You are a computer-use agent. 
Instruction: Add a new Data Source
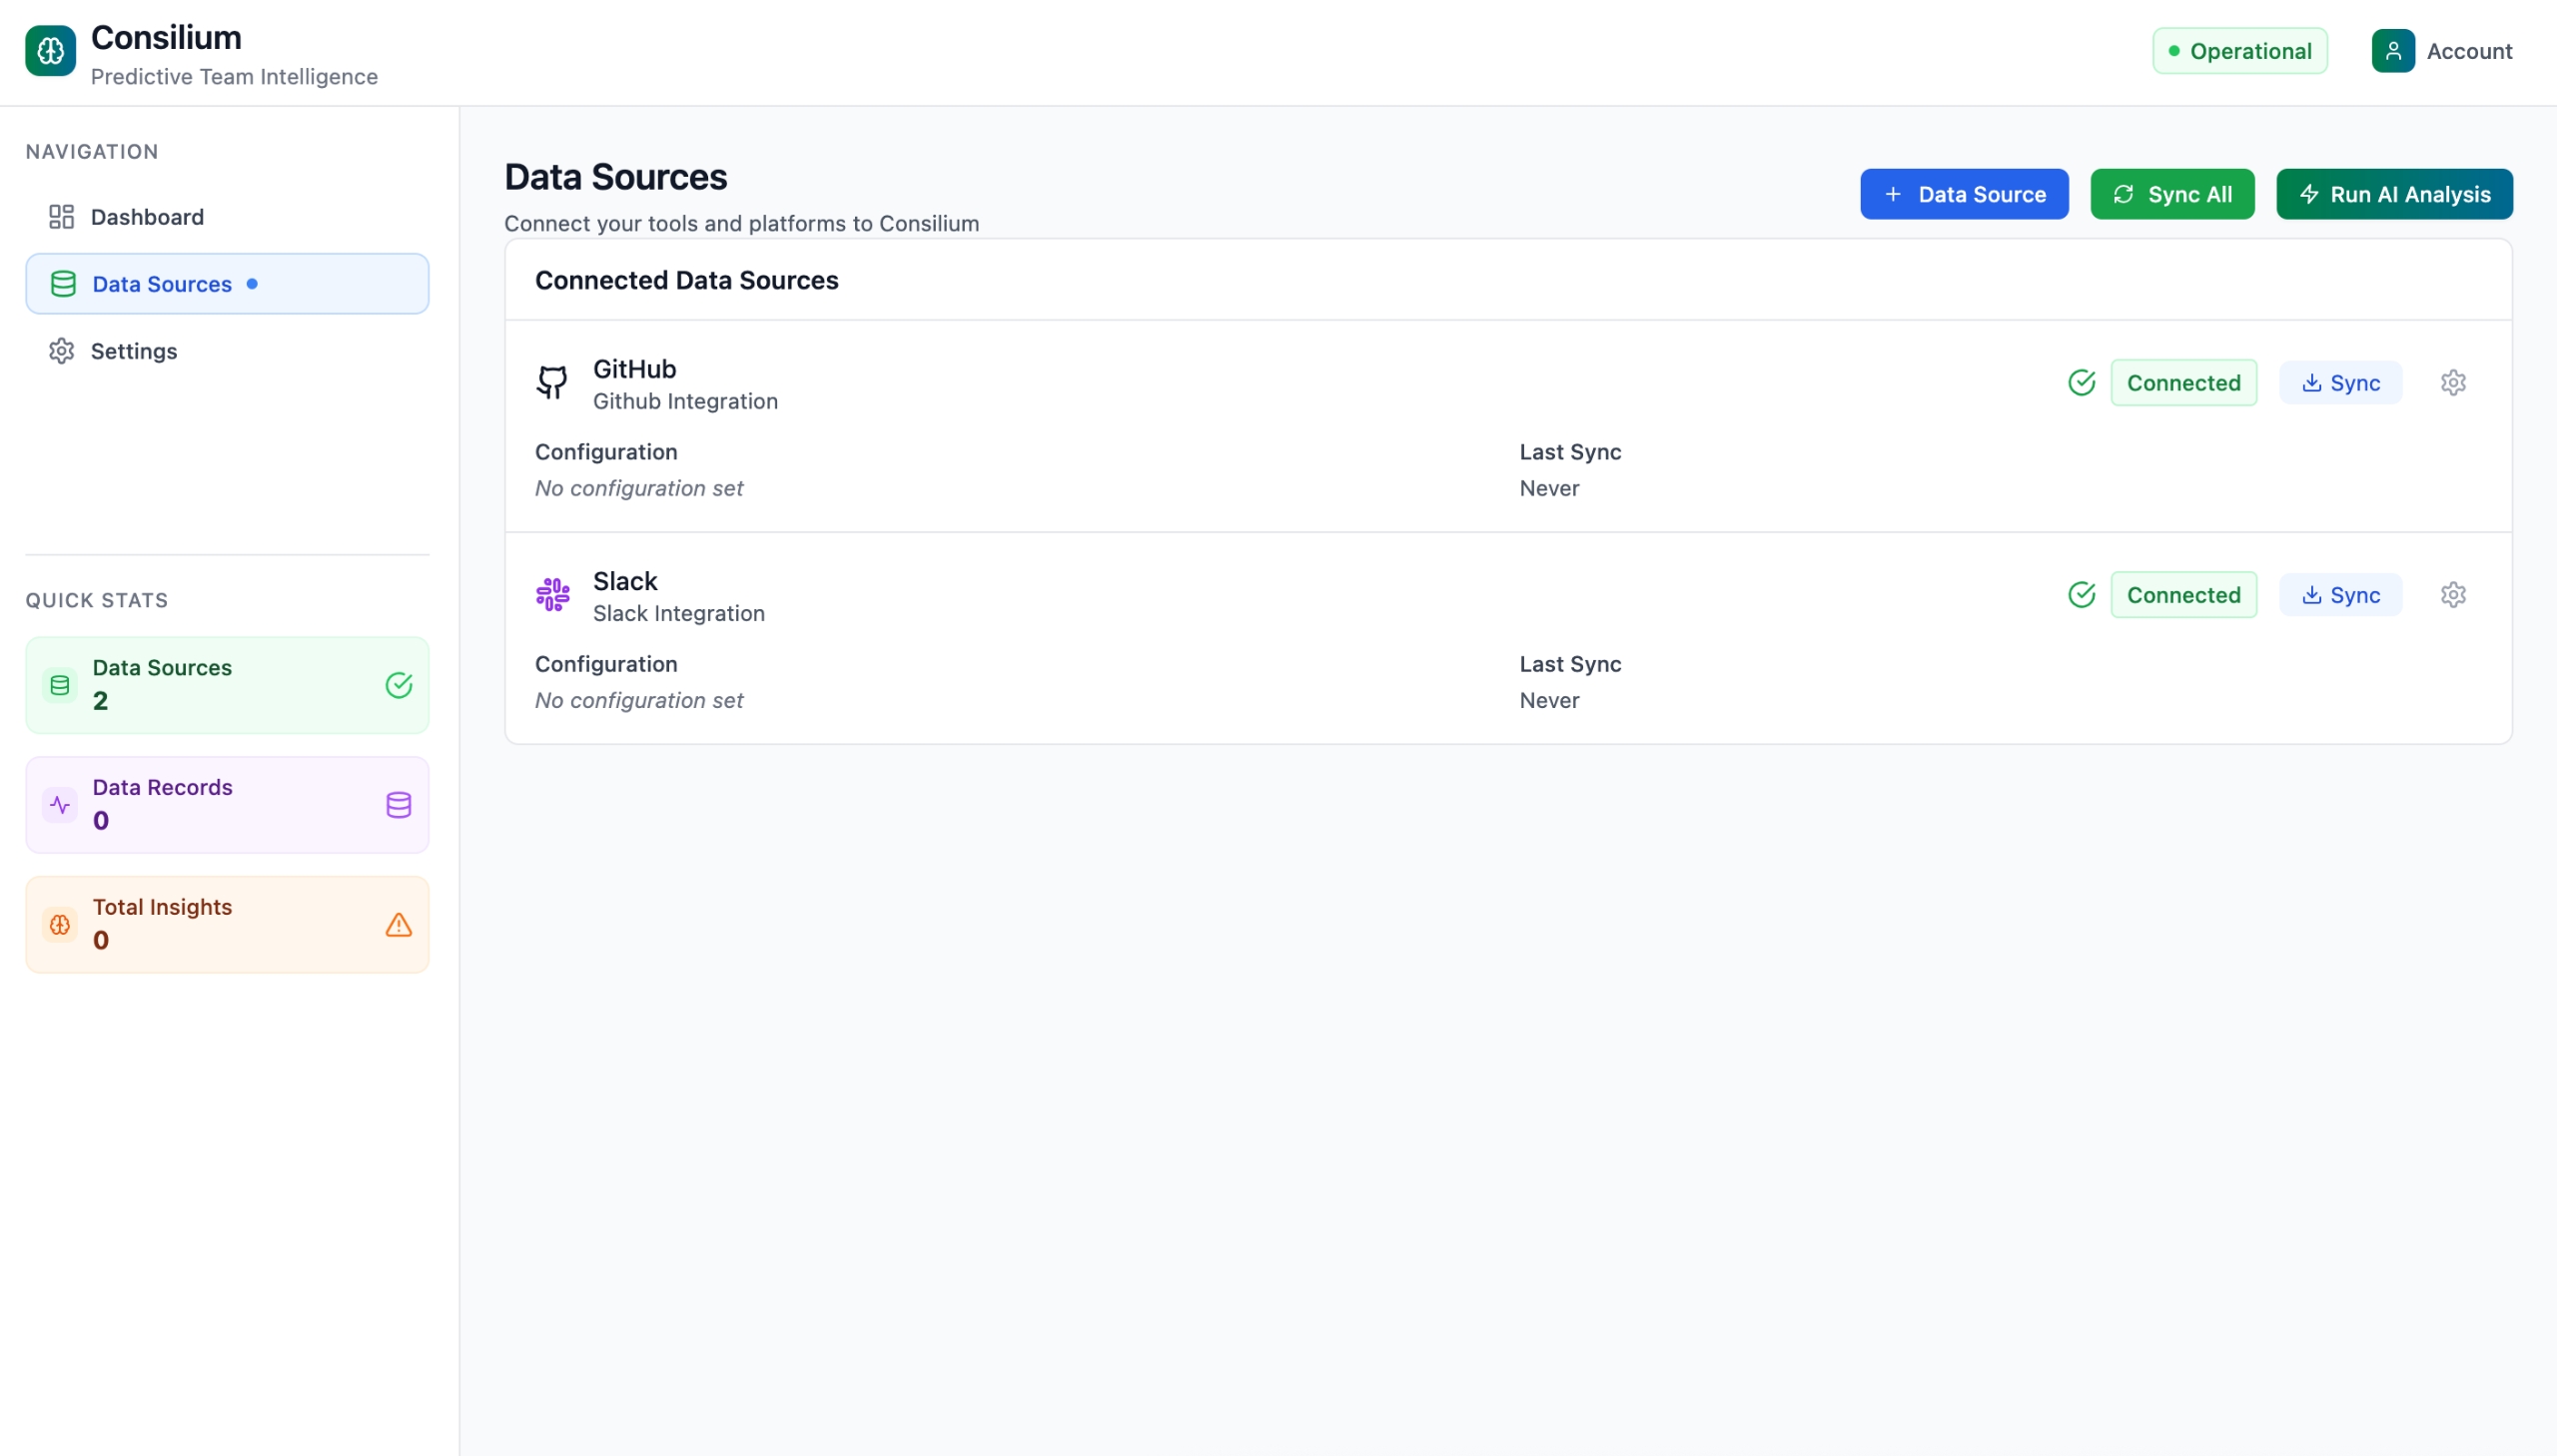(x=1963, y=194)
